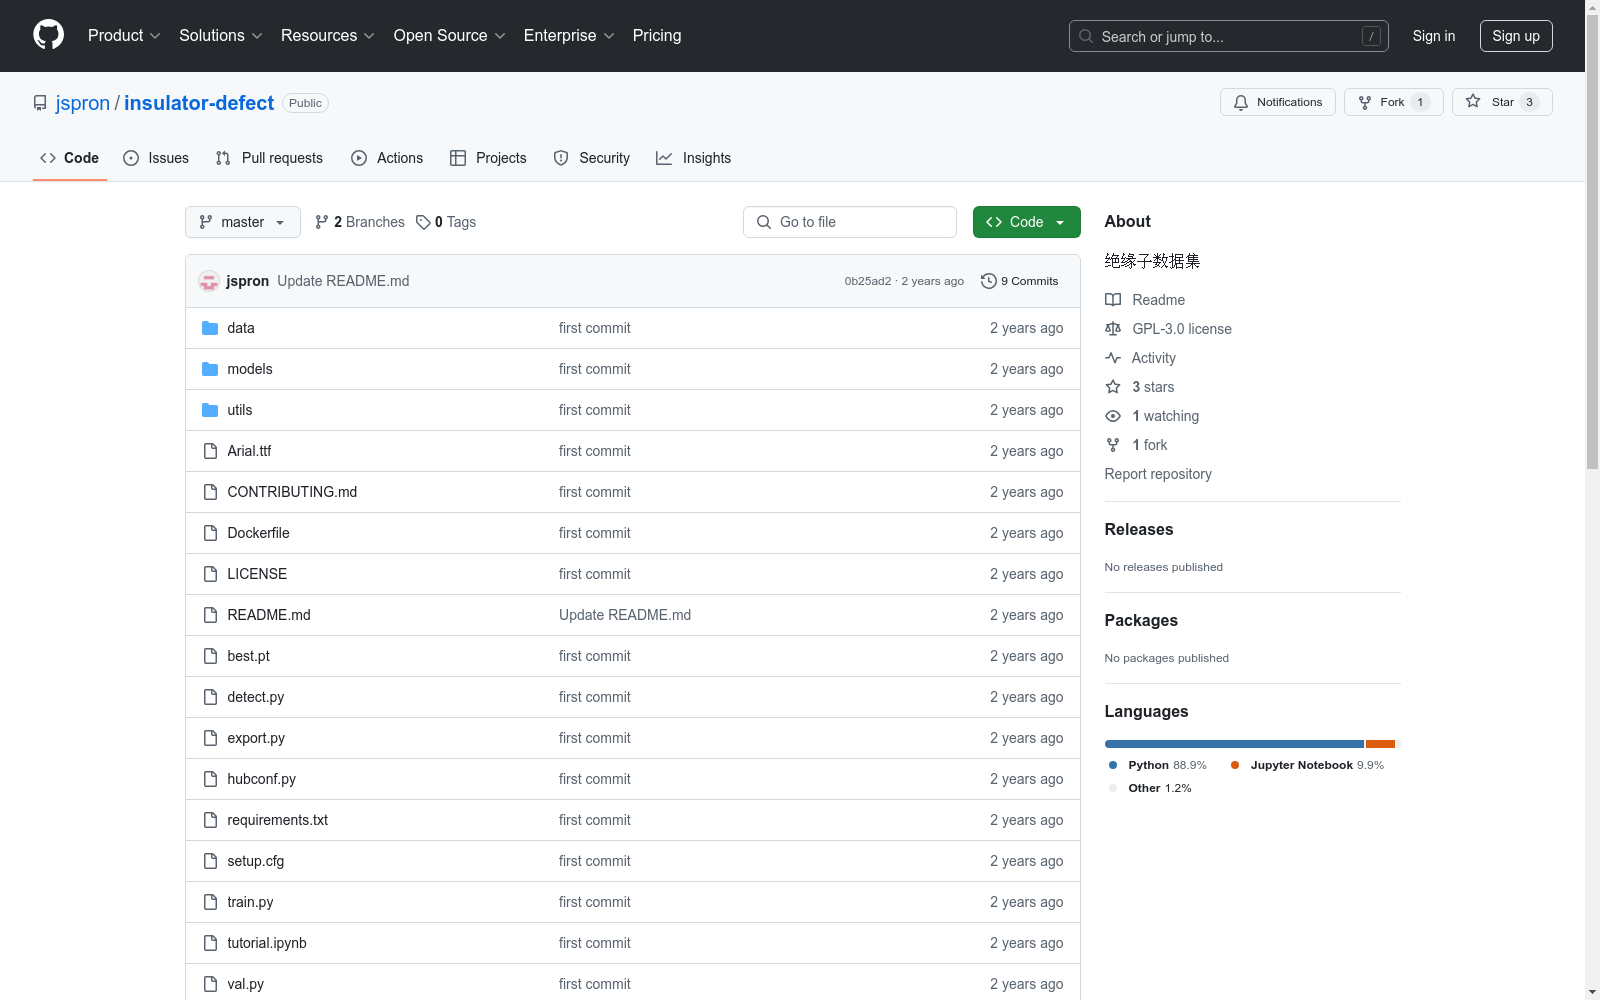1600x1000 pixels.
Task: Open the hubconf.py file
Action: (x=261, y=779)
